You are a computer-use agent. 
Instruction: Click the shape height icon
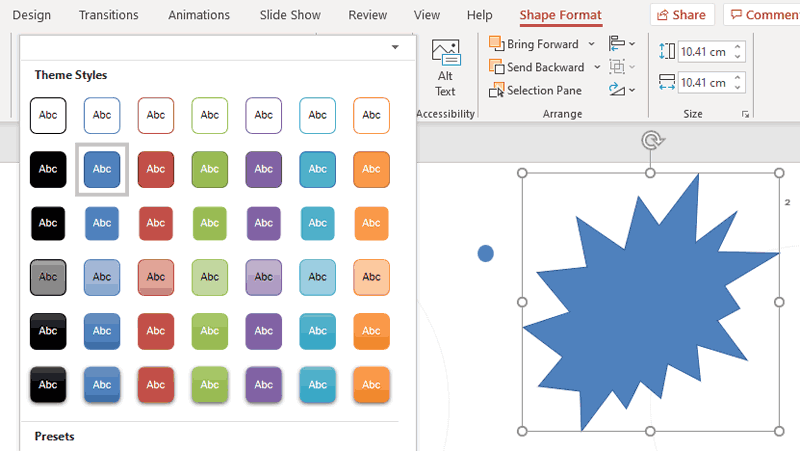(x=667, y=52)
